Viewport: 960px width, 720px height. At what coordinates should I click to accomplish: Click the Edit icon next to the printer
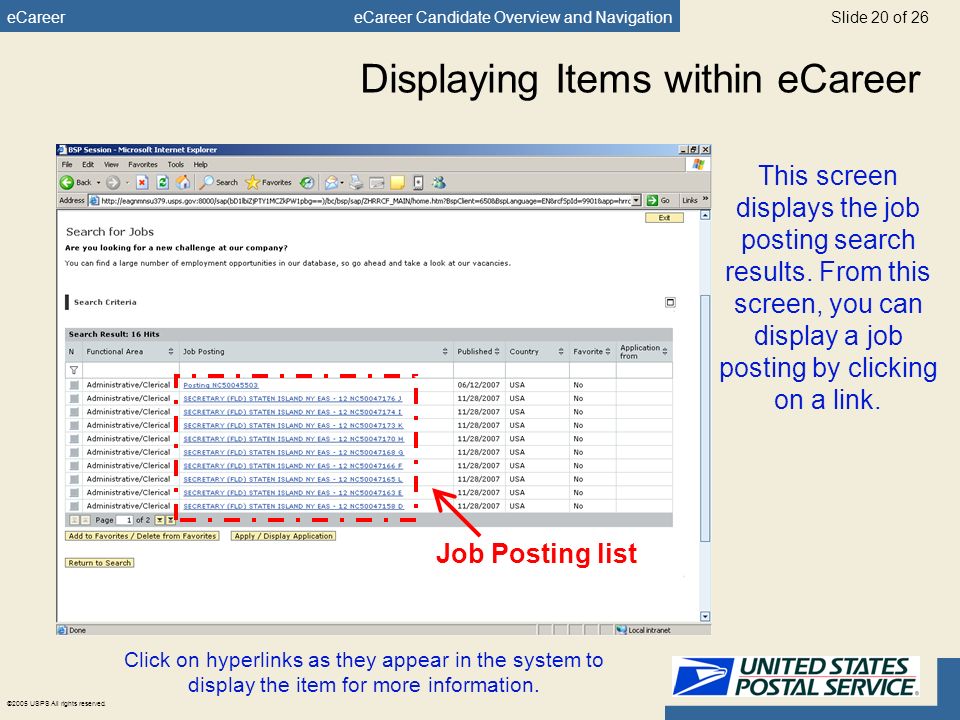(x=377, y=182)
